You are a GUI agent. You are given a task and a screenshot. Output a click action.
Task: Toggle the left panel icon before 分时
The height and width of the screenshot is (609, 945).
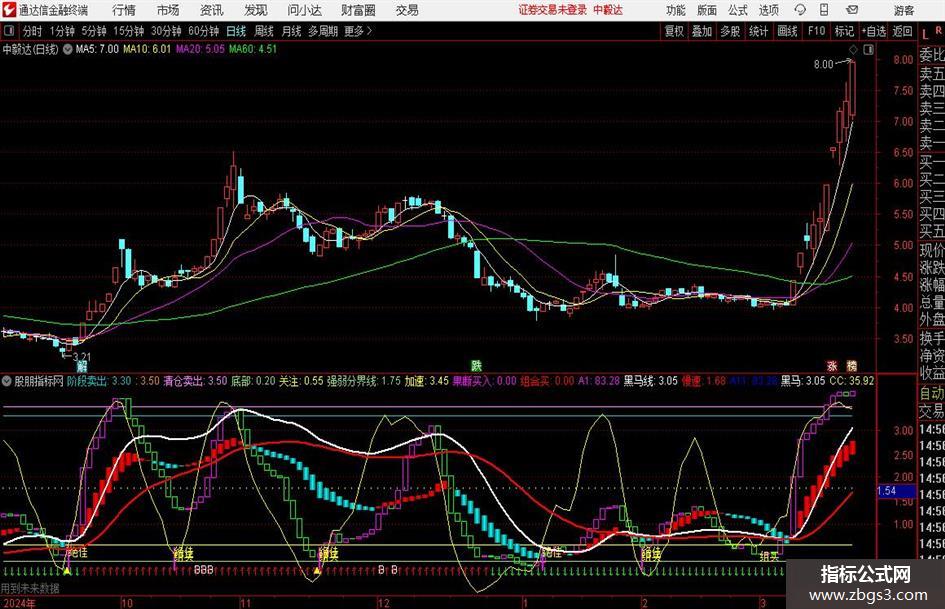(x=8, y=31)
